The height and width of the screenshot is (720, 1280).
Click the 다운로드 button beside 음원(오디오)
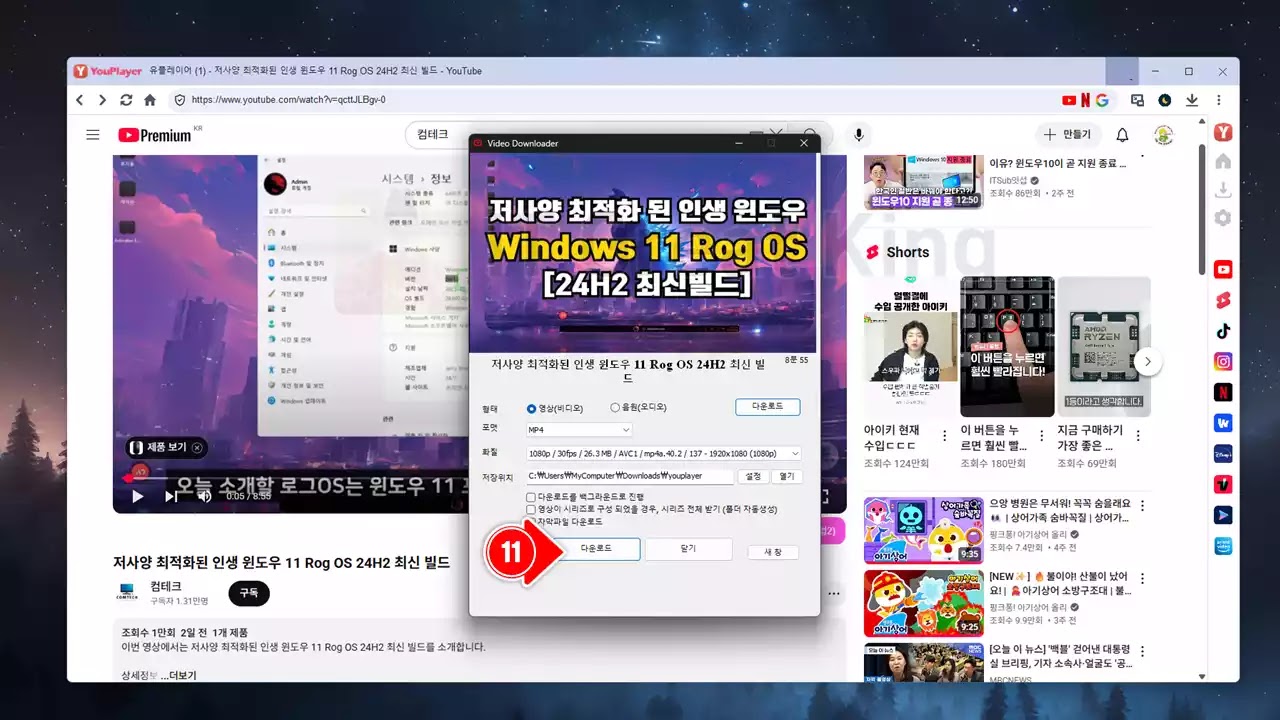pos(767,407)
